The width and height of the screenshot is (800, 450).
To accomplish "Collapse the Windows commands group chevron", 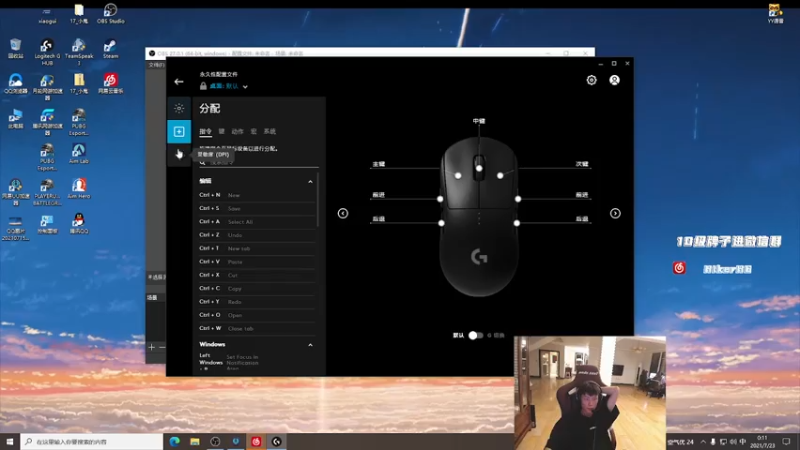I will click(x=310, y=345).
